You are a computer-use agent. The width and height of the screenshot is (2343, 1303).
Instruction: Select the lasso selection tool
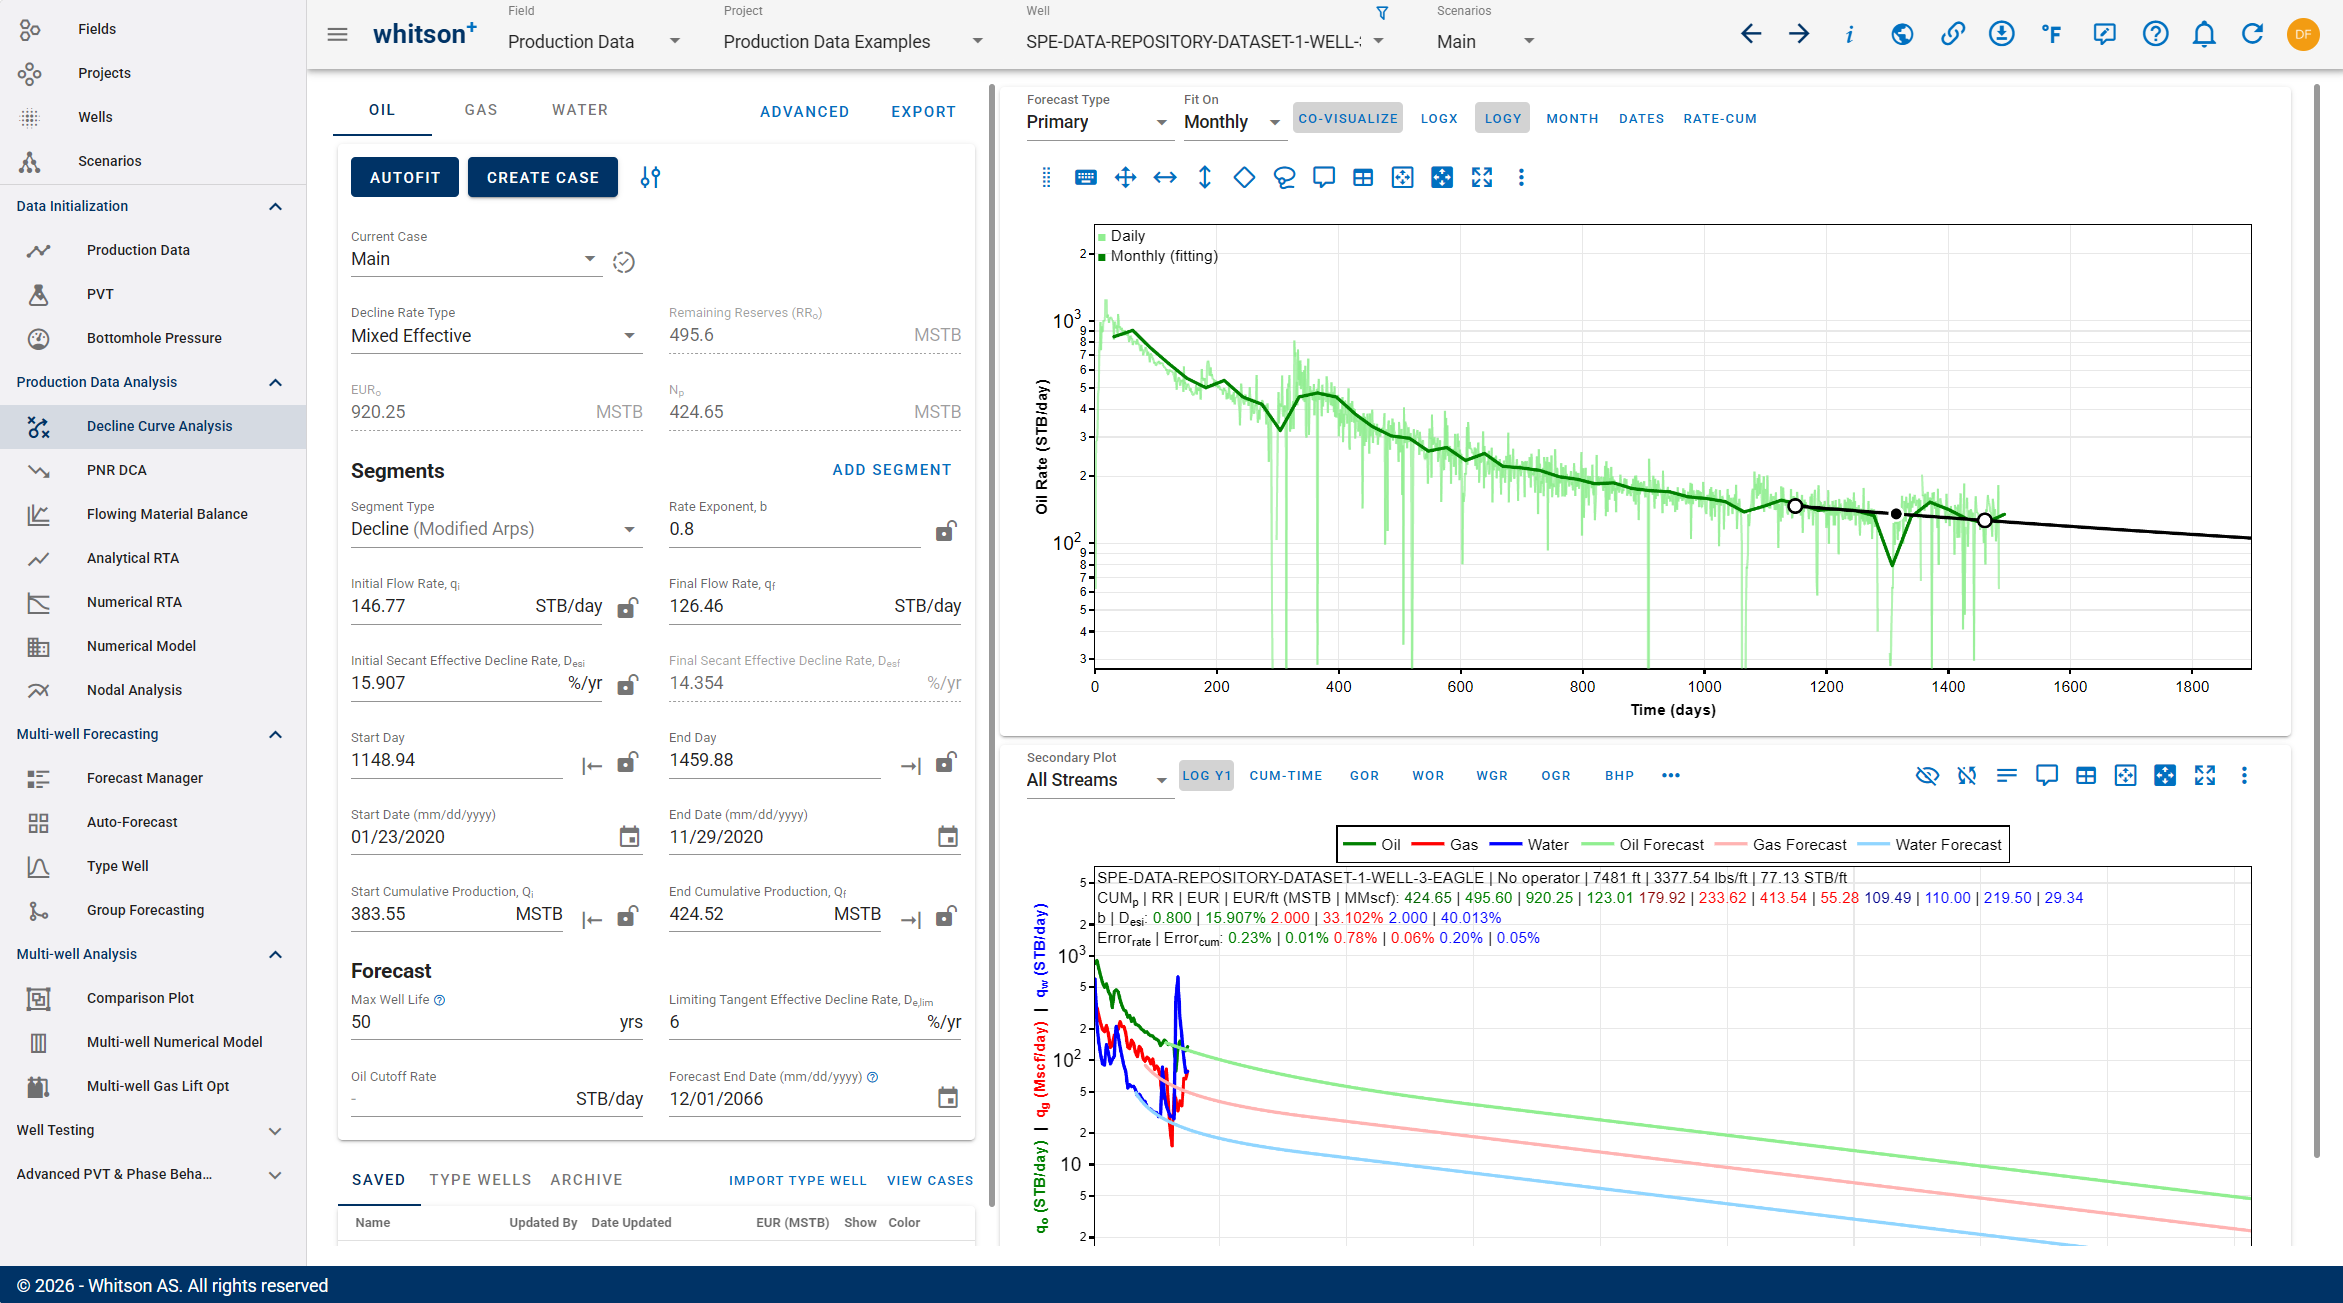tap(1284, 178)
